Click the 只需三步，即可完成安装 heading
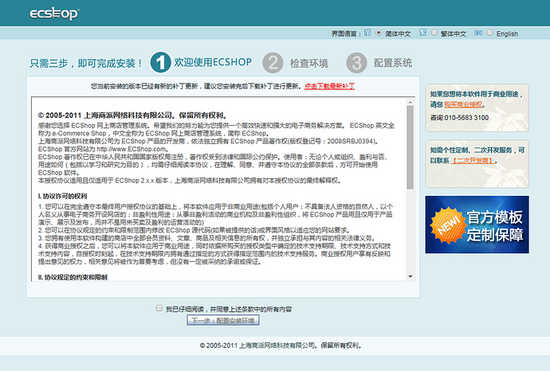The width and height of the screenshot is (550, 371). point(86,63)
